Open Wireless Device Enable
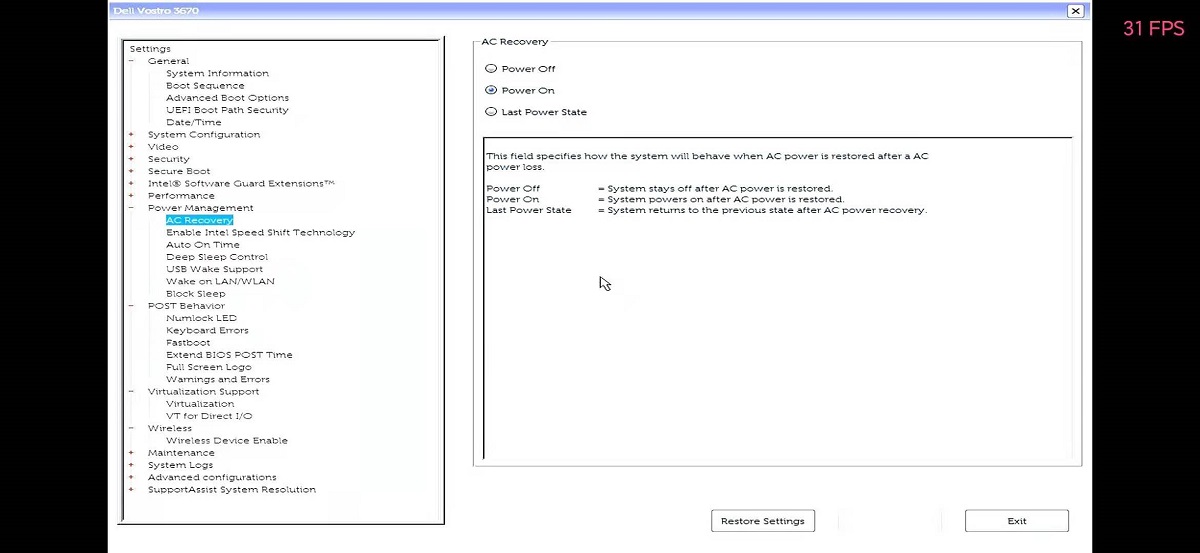1200x553 pixels. coord(227,441)
